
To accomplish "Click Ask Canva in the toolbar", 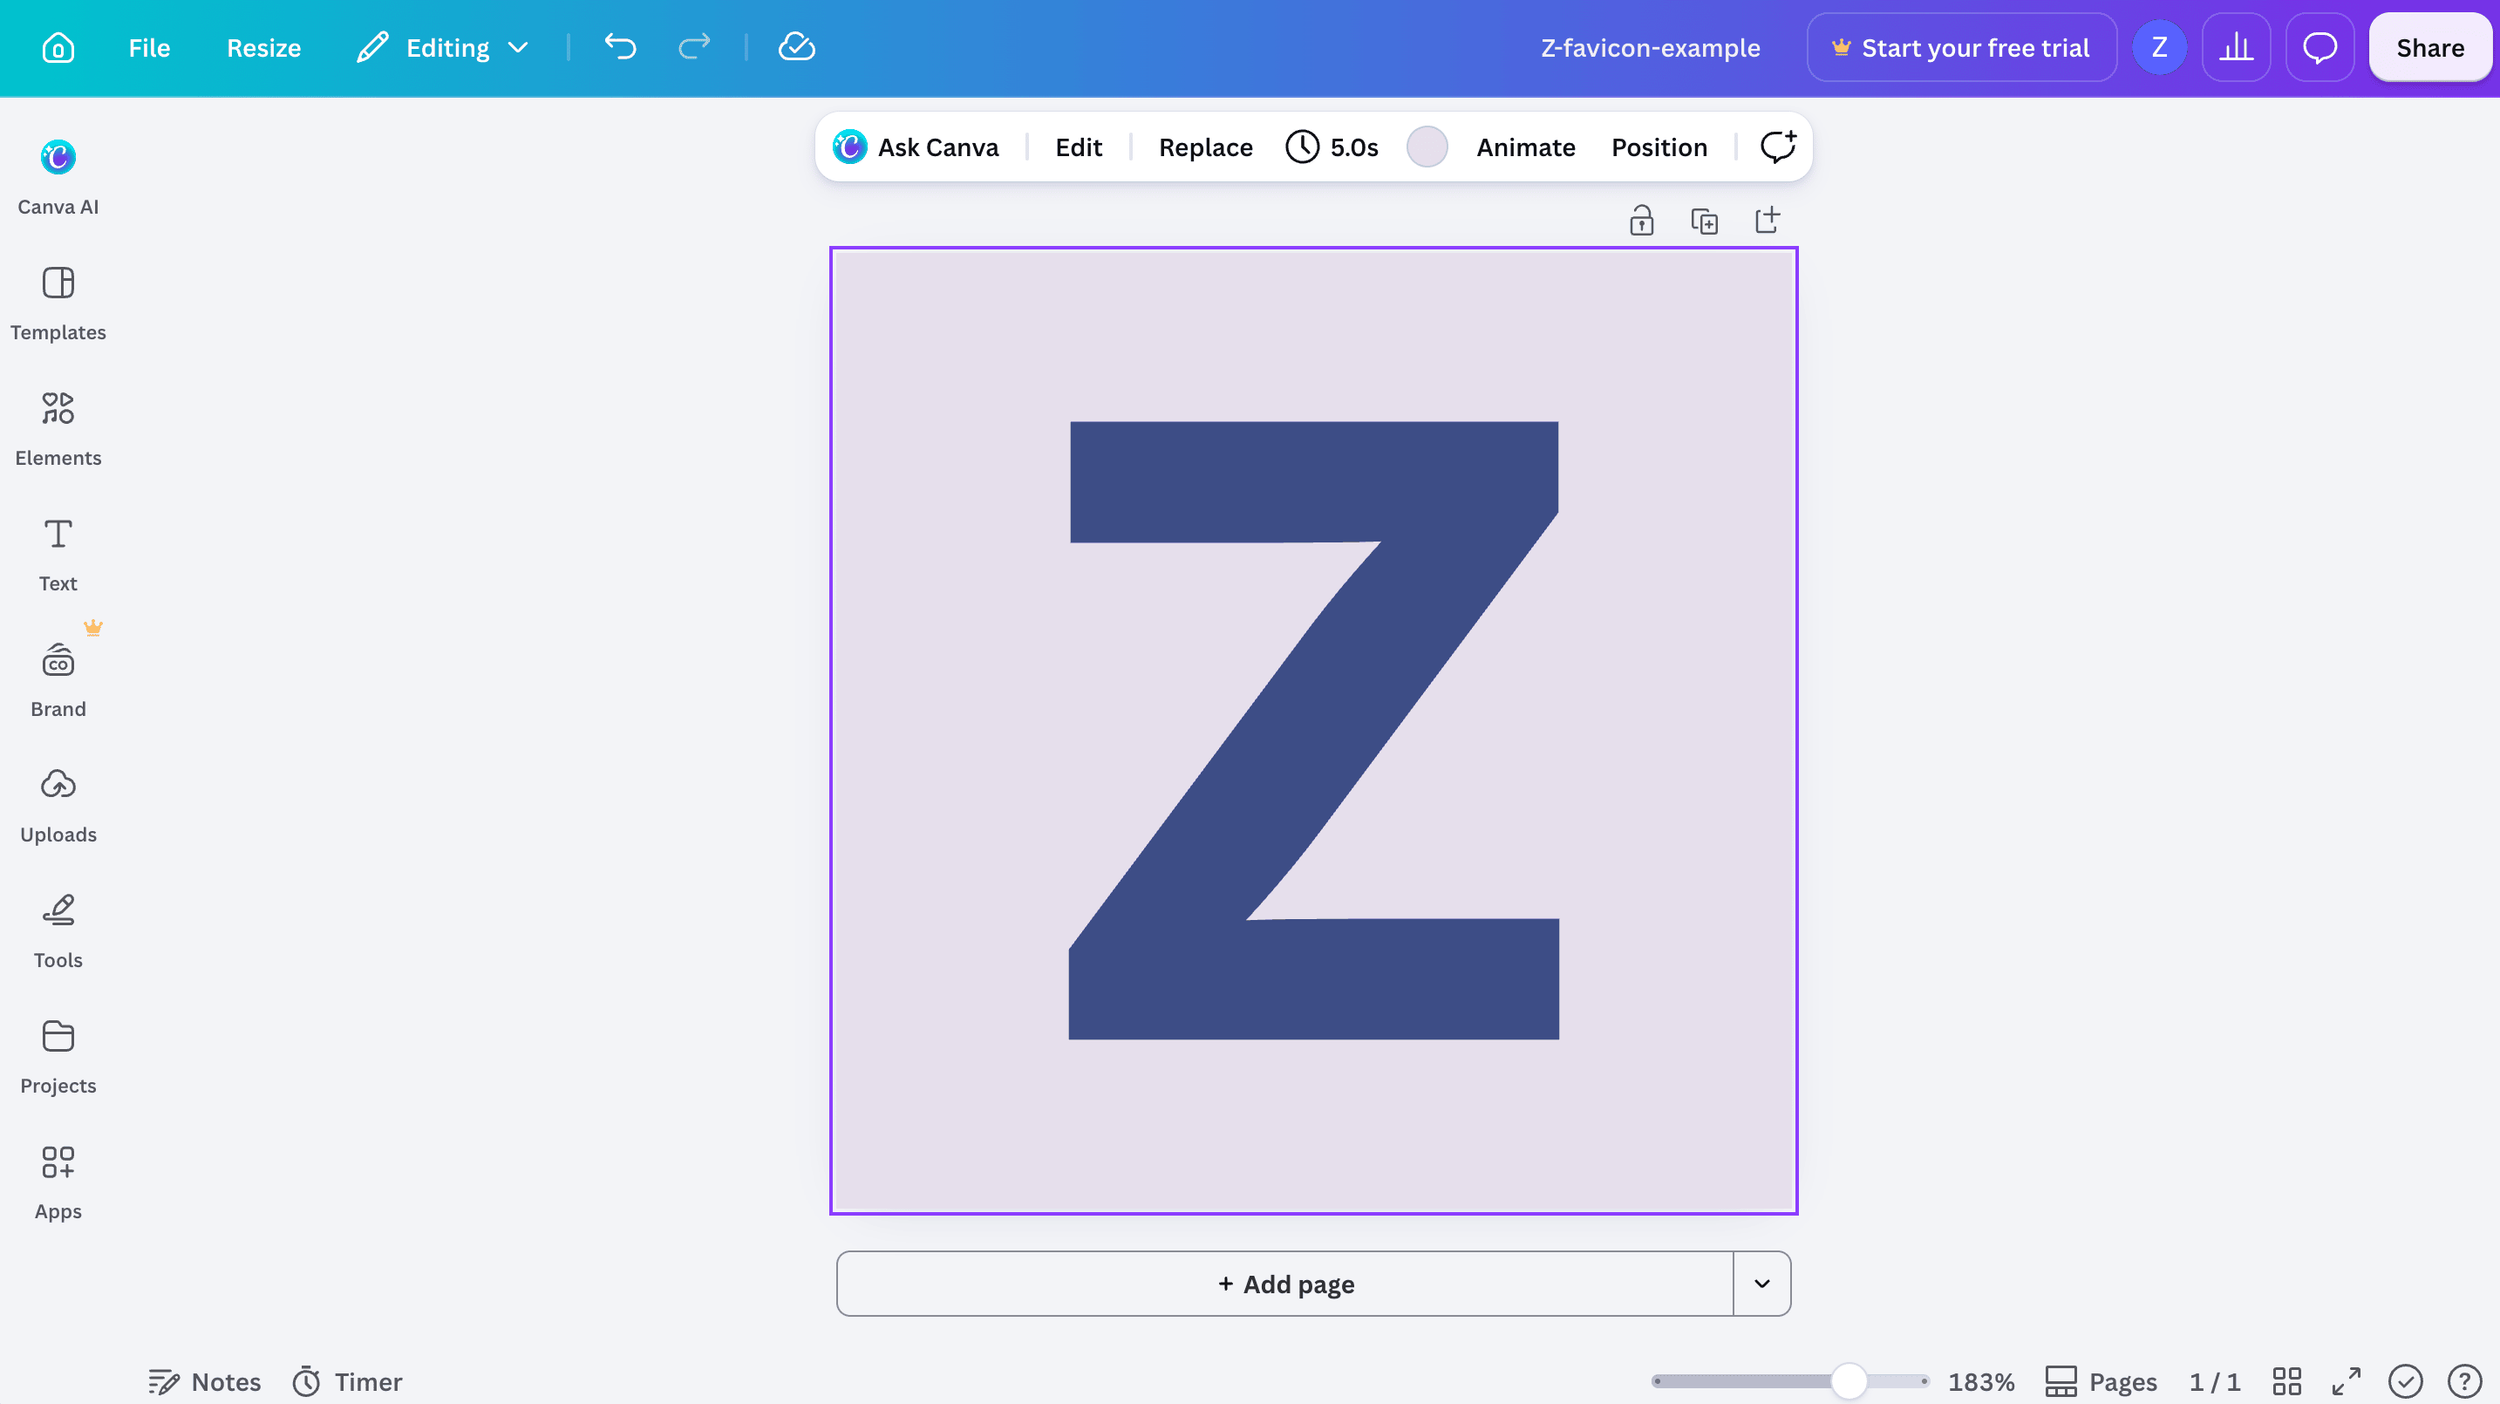I will pos(916,147).
